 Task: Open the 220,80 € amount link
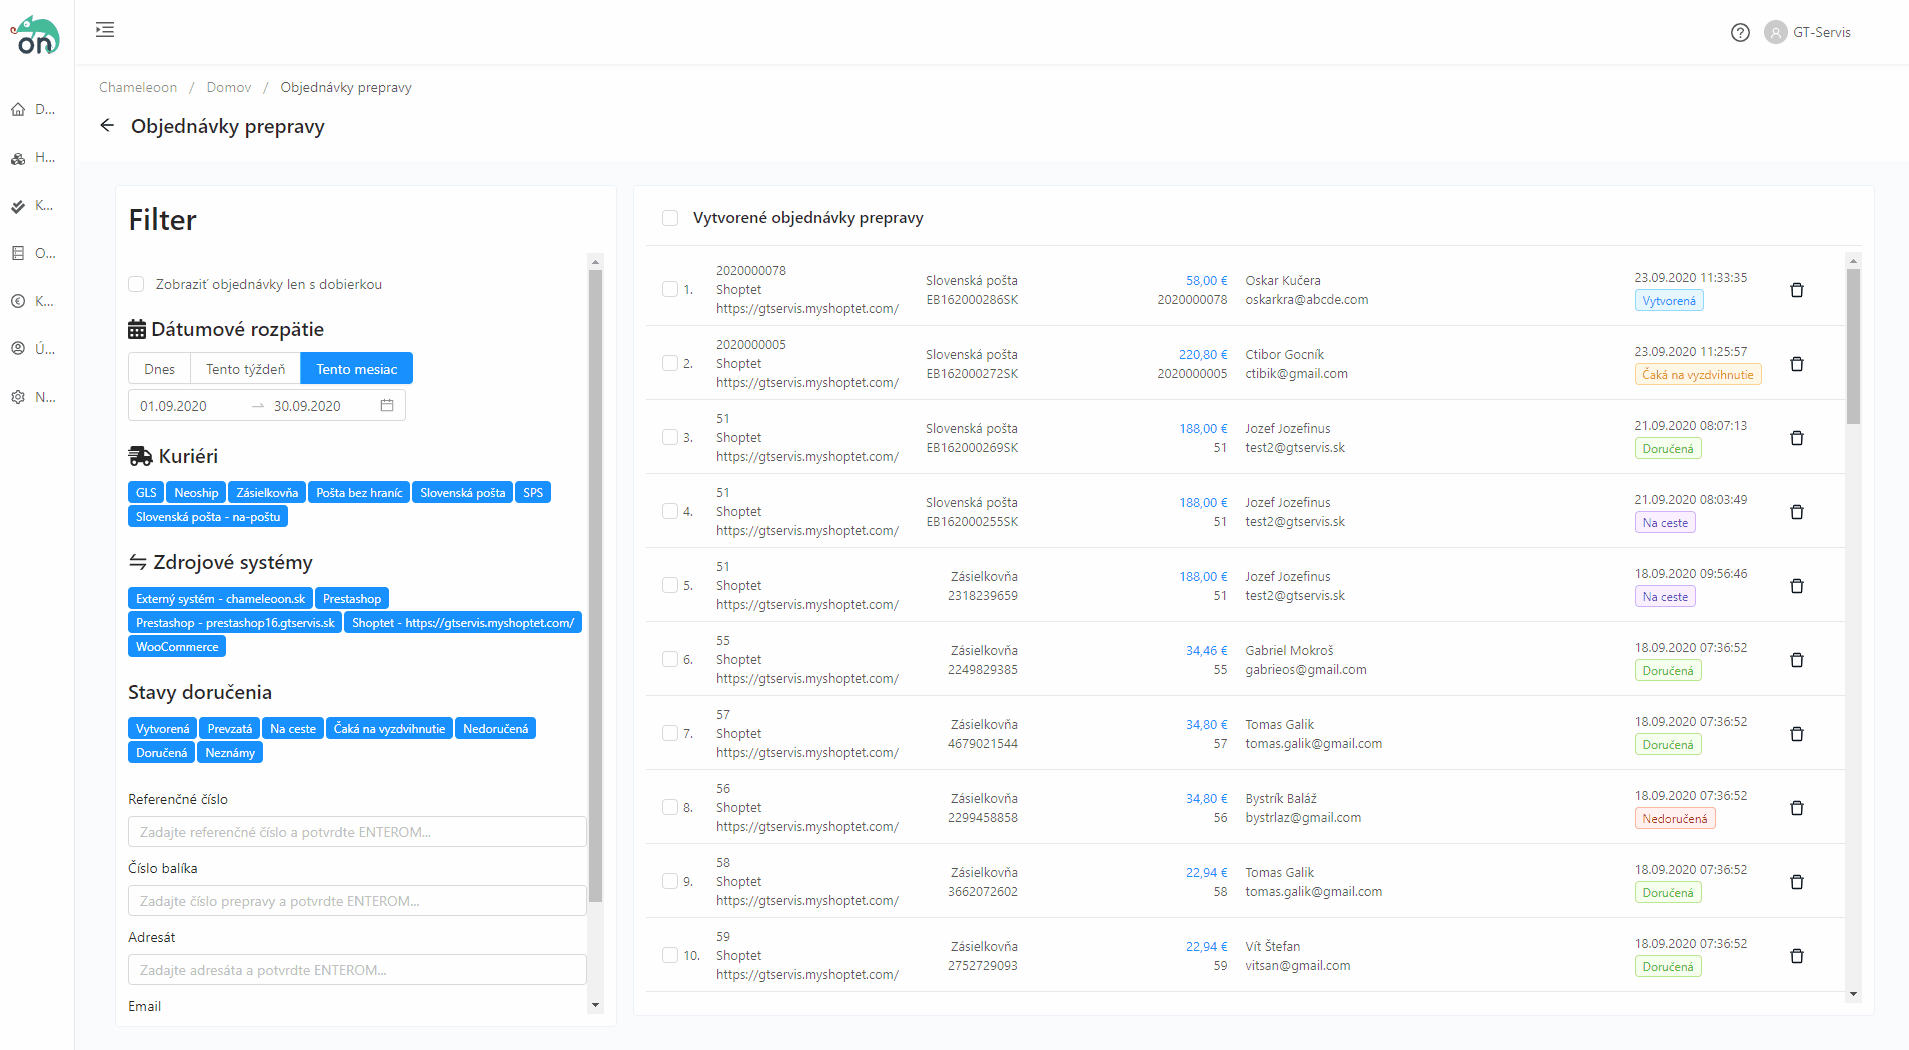point(1203,355)
